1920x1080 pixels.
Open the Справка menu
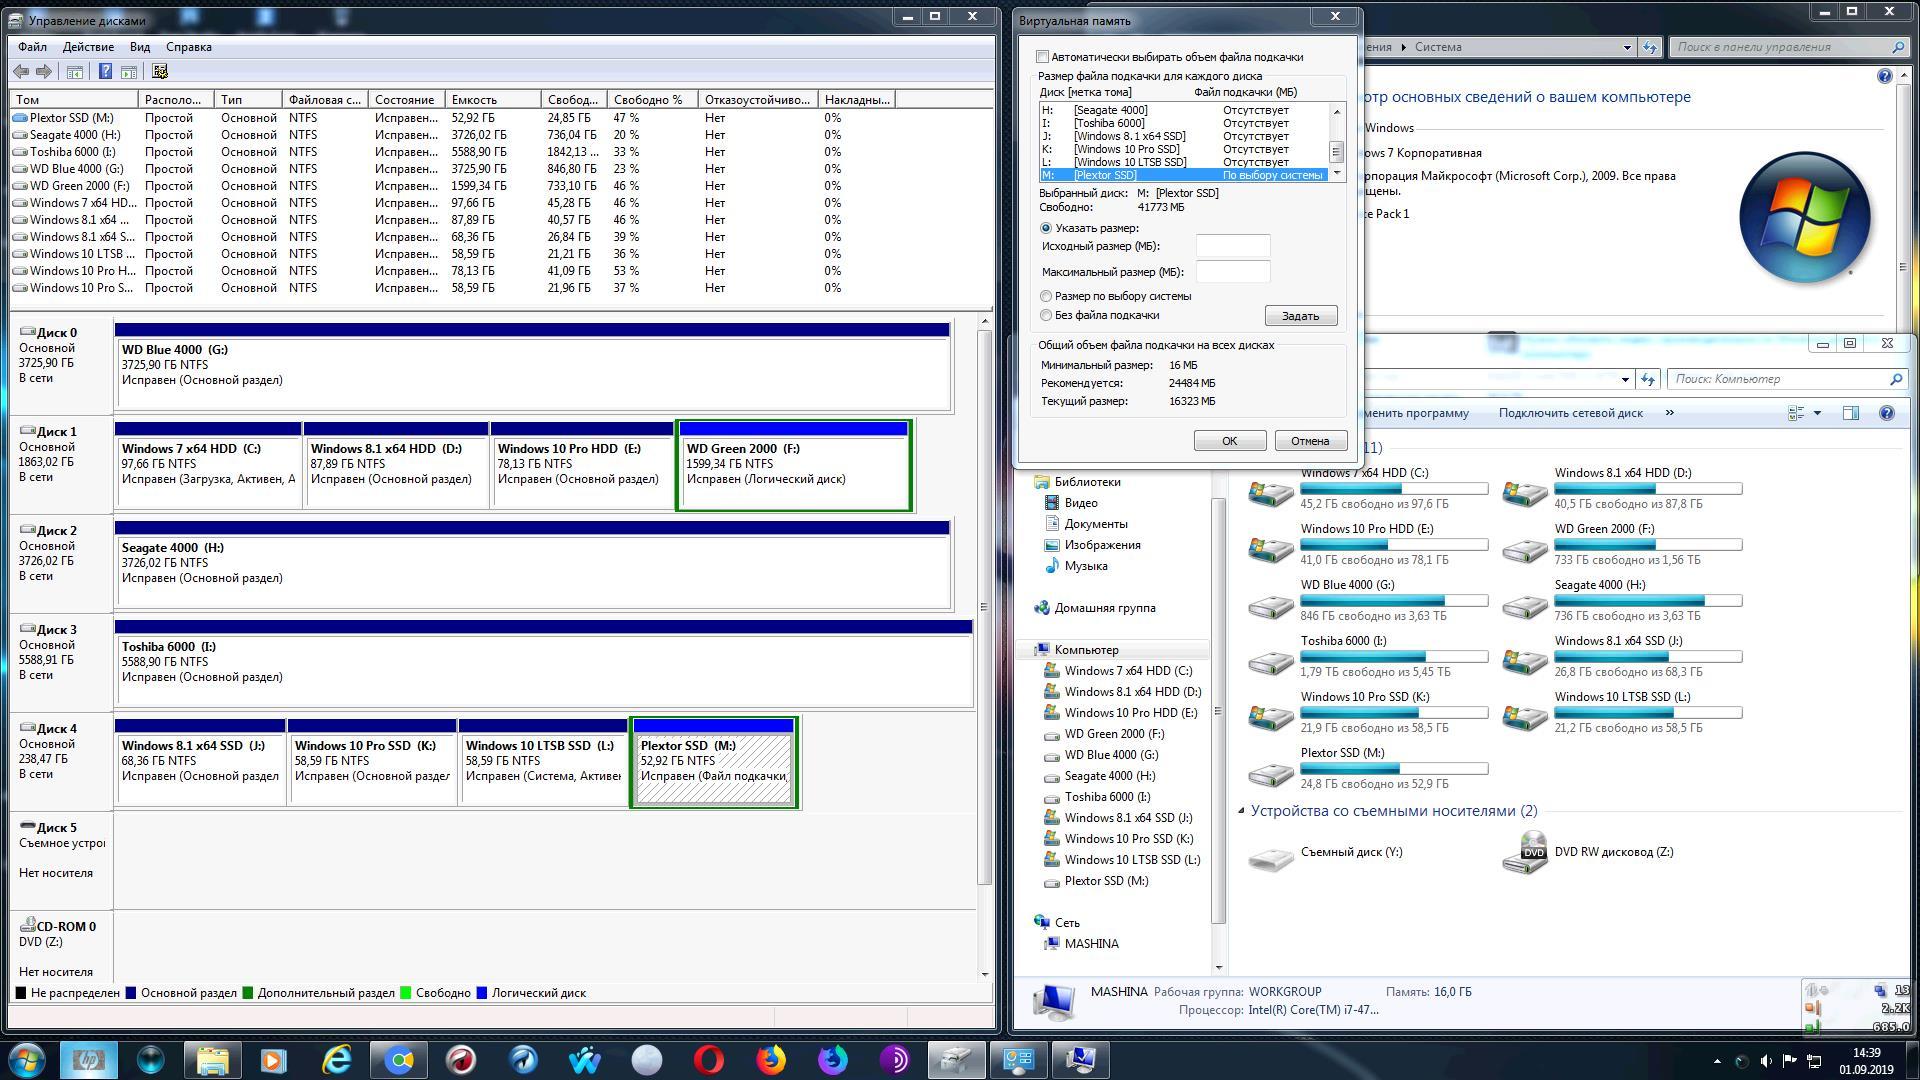[x=188, y=47]
